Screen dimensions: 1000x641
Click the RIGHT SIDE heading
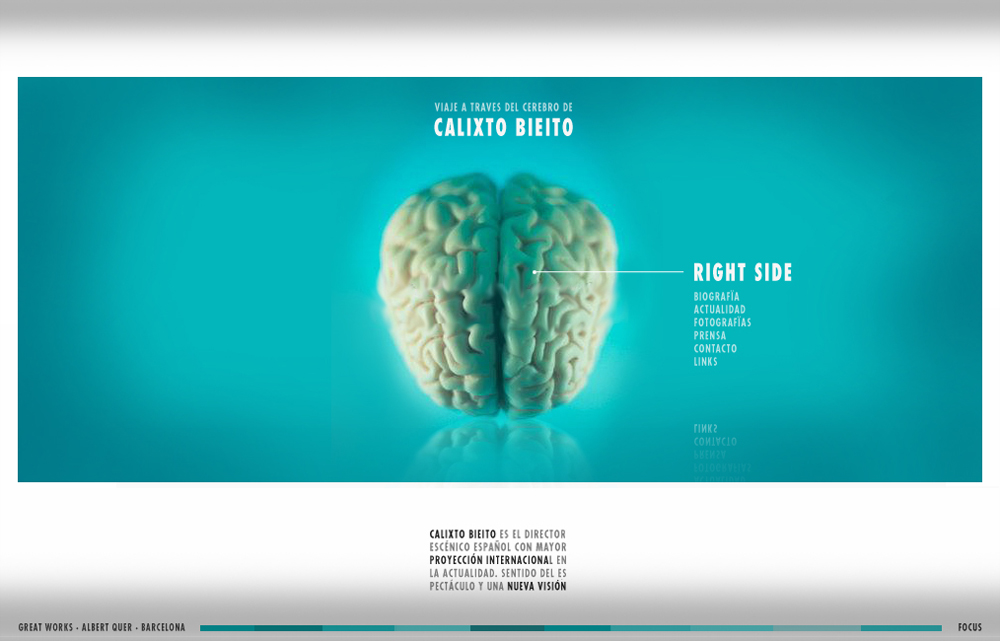tap(742, 272)
